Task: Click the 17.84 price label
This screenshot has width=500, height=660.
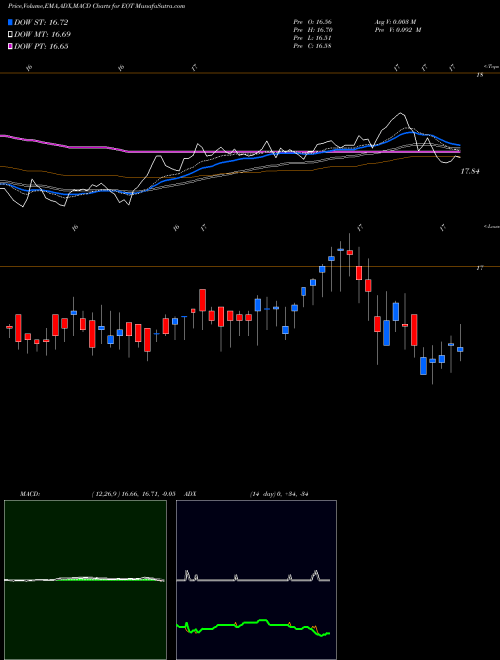Action: pyautogui.click(x=470, y=171)
